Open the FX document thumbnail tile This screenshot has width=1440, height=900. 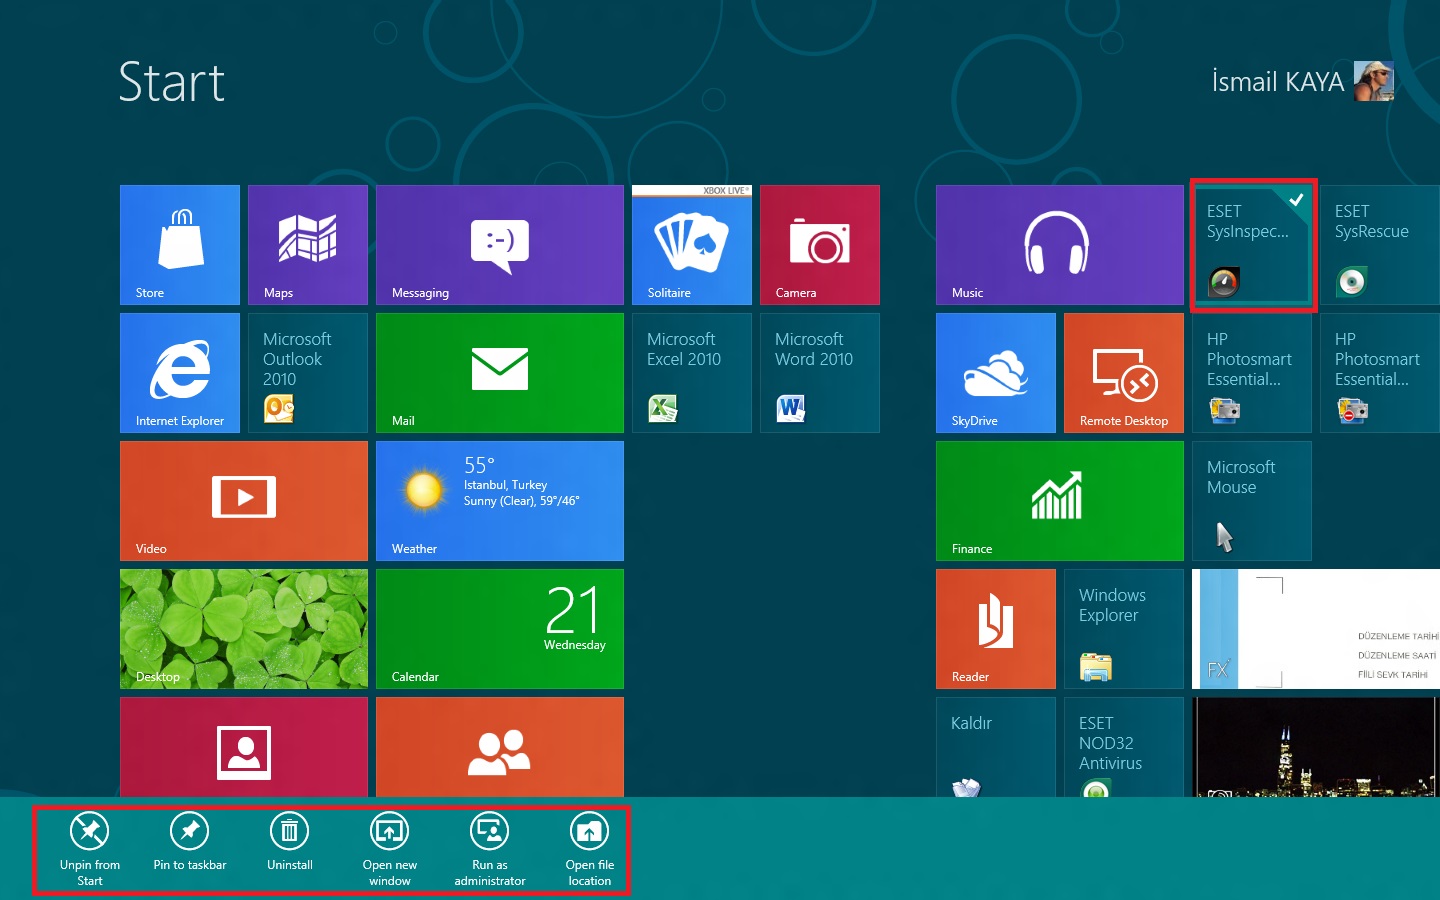click(1316, 629)
